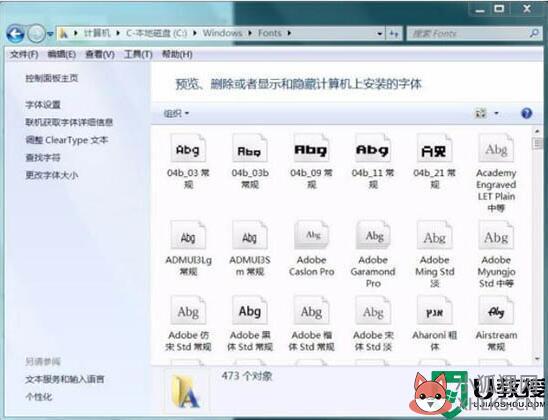This screenshot has width=548, height=420.
Task: Click the scrollbar up arrow
Action: click(538, 131)
